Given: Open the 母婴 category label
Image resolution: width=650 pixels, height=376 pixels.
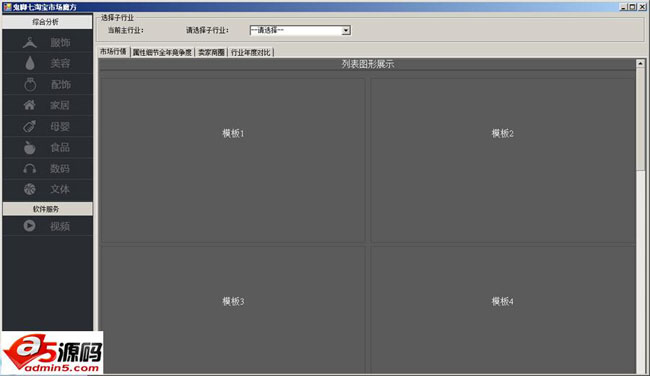Looking at the screenshot, I should (x=60, y=126).
